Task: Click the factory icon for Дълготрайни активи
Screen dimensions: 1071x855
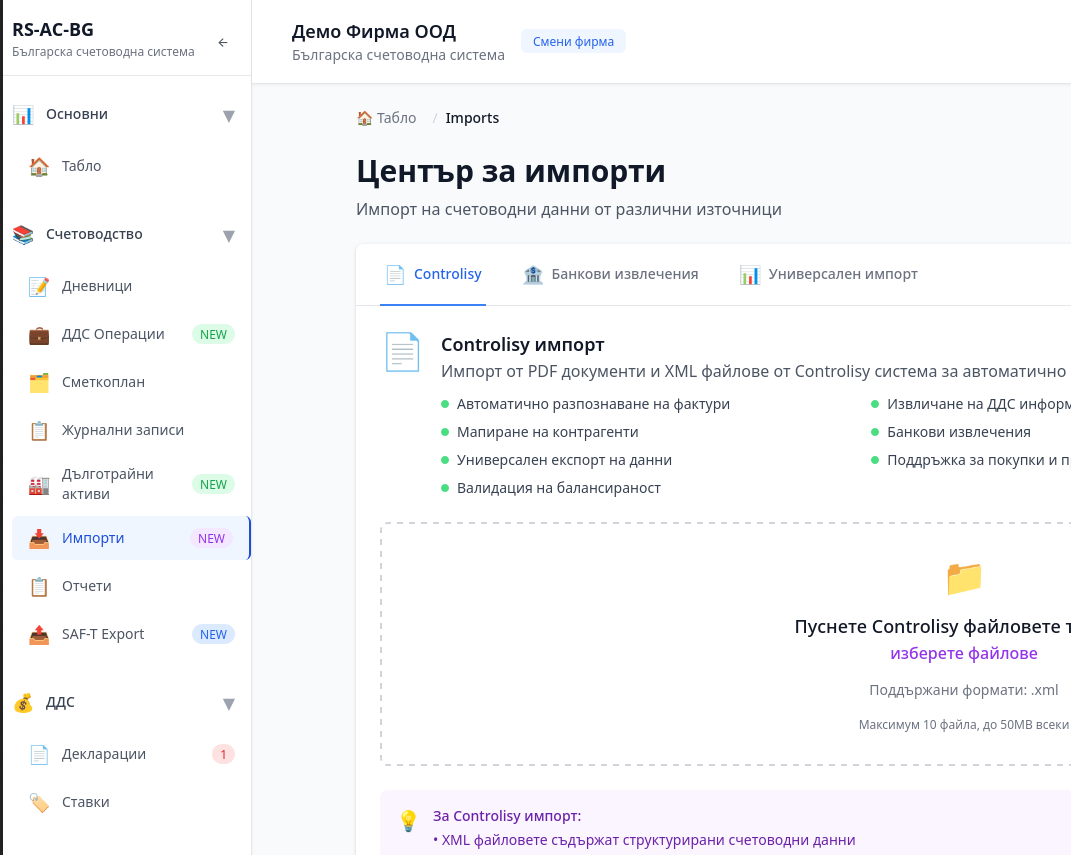Action: click(39, 485)
